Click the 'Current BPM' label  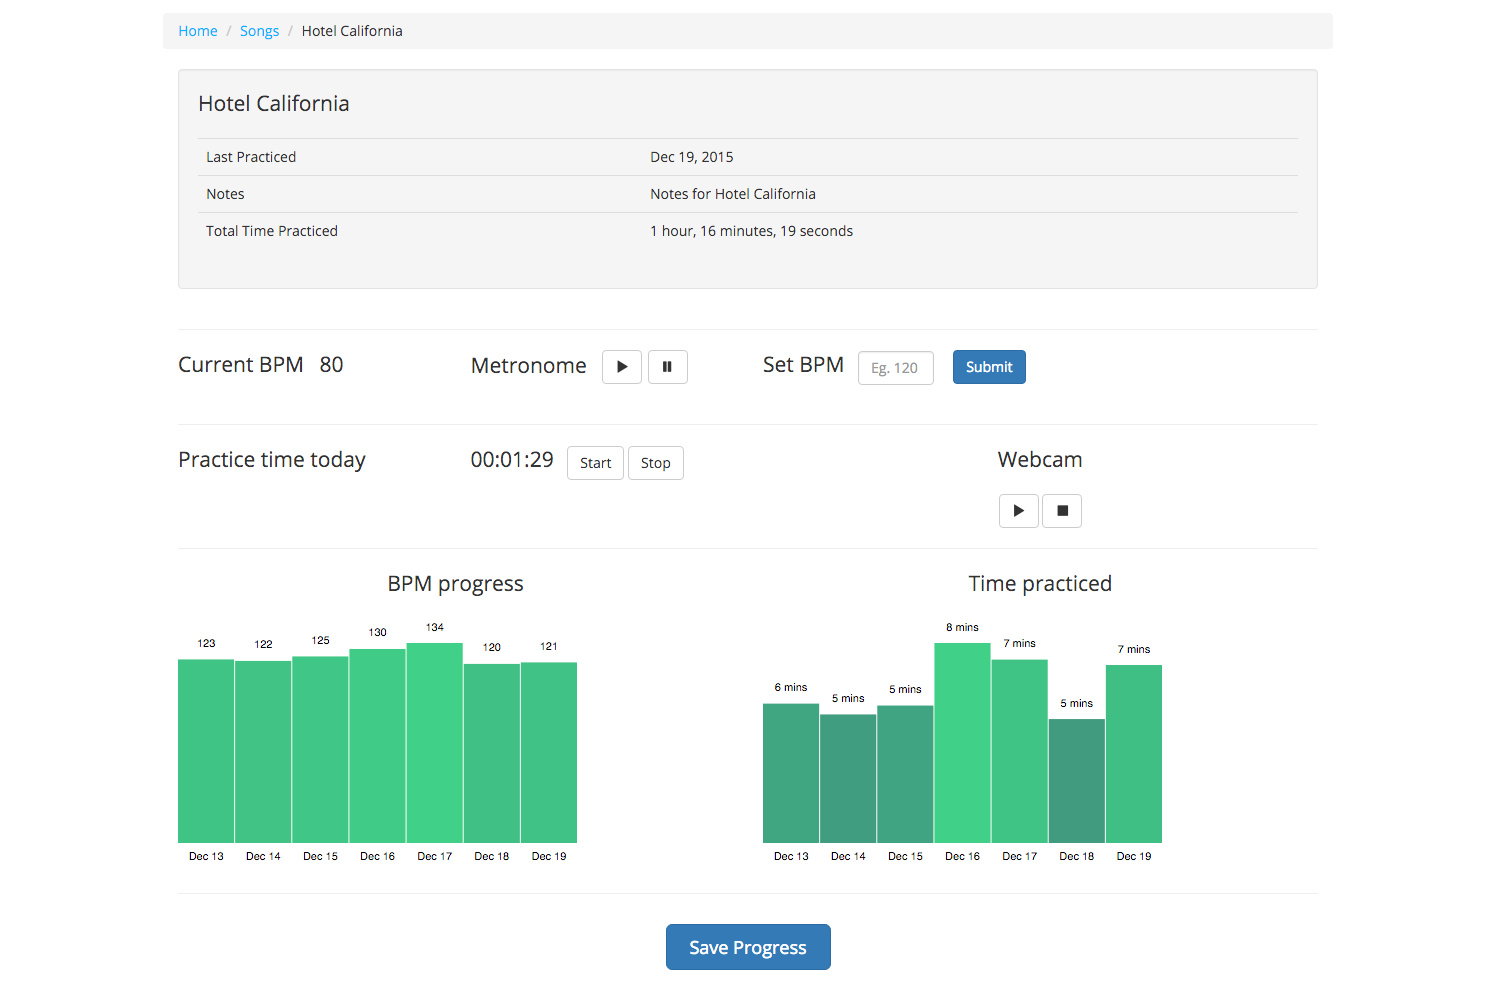tap(241, 365)
